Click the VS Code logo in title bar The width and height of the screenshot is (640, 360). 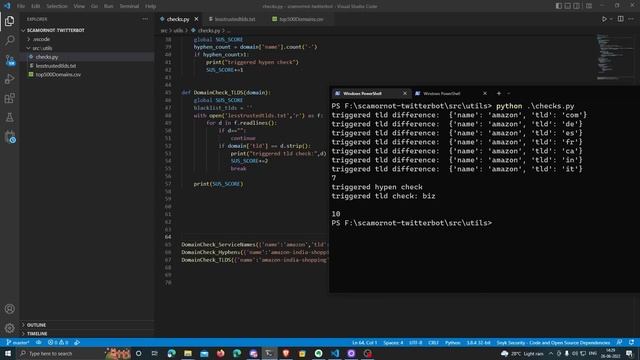[x=7, y=6]
